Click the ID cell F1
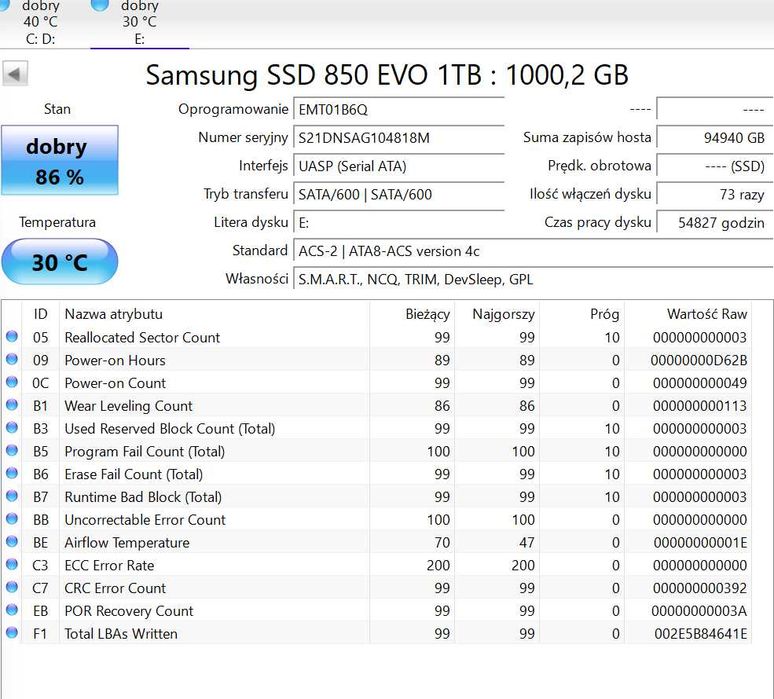774x699 pixels. (x=40, y=633)
